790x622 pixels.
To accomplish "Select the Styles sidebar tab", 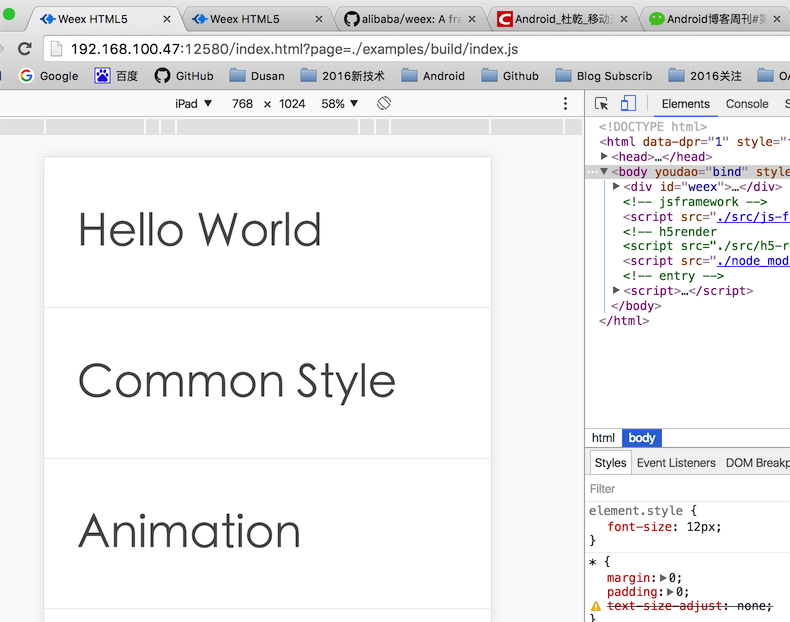I will pyautogui.click(x=610, y=463).
